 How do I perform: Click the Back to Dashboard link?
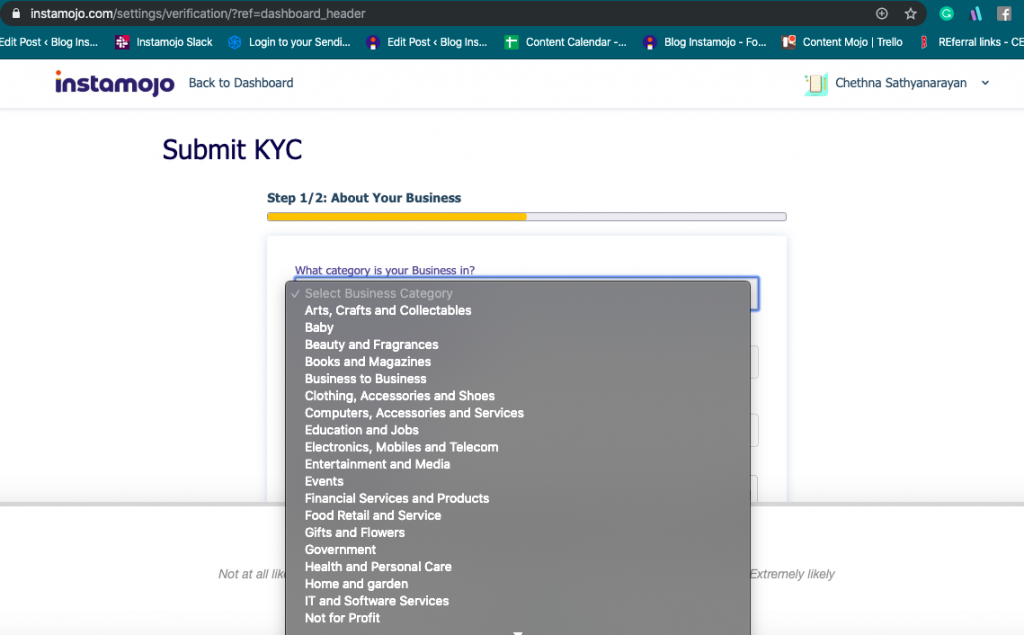coord(241,83)
